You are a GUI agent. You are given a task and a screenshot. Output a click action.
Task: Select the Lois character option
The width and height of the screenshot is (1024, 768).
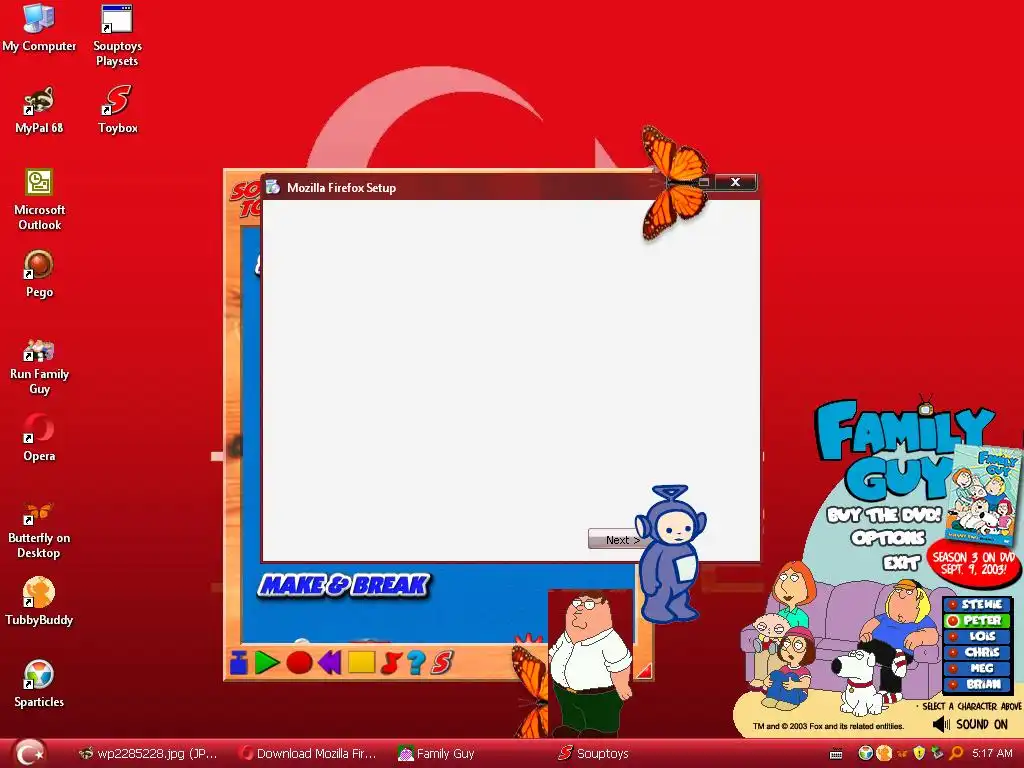click(977, 636)
